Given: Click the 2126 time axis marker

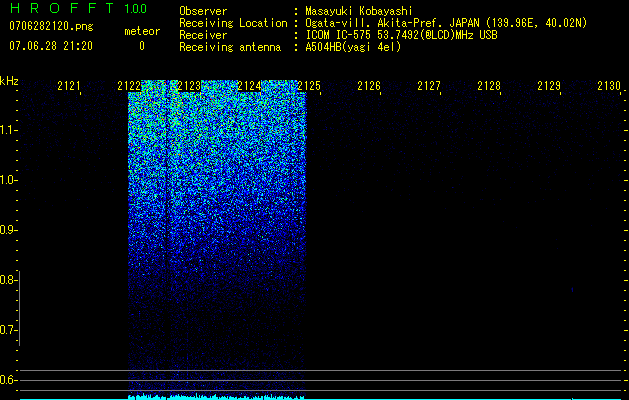Looking at the screenshot, I should click(369, 86).
